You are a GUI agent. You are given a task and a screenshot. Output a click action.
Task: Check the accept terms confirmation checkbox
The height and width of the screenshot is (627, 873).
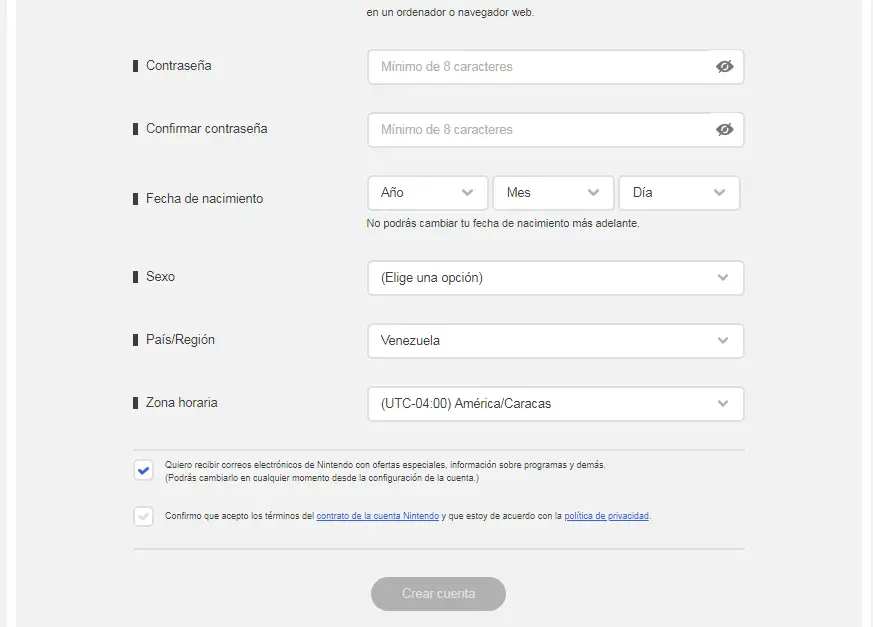click(144, 517)
